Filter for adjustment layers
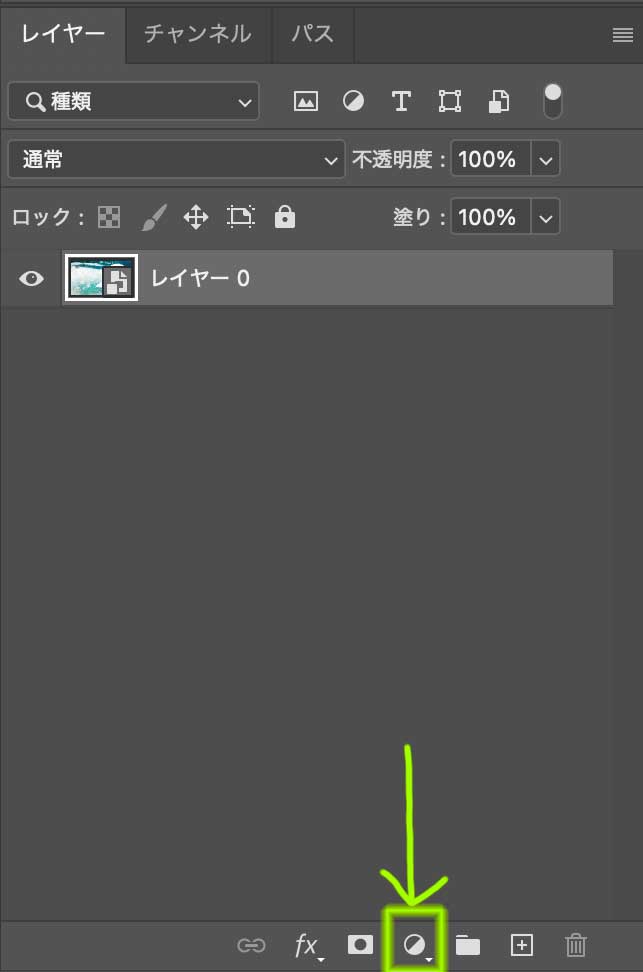This screenshot has width=643, height=972. click(353, 100)
